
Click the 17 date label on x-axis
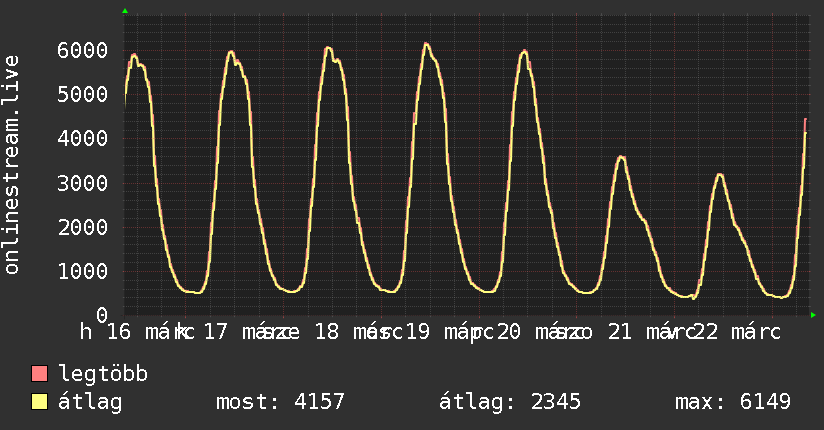pyautogui.click(x=215, y=332)
